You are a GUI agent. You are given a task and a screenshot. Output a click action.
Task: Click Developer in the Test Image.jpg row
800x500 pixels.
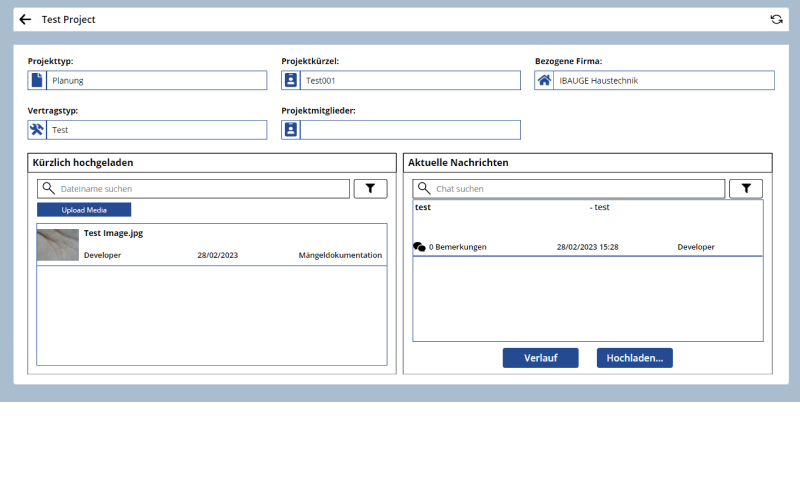tap(103, 255)
